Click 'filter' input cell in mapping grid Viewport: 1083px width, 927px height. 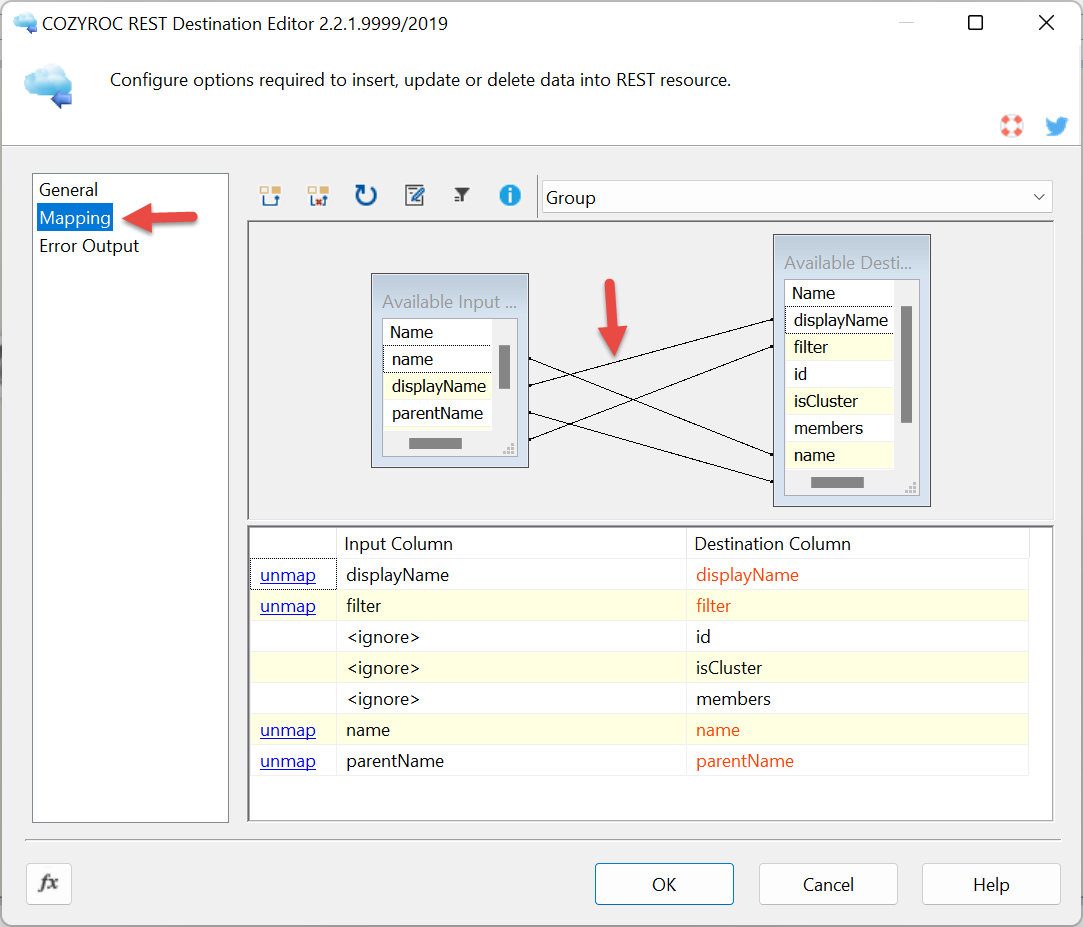coord(511,606)
